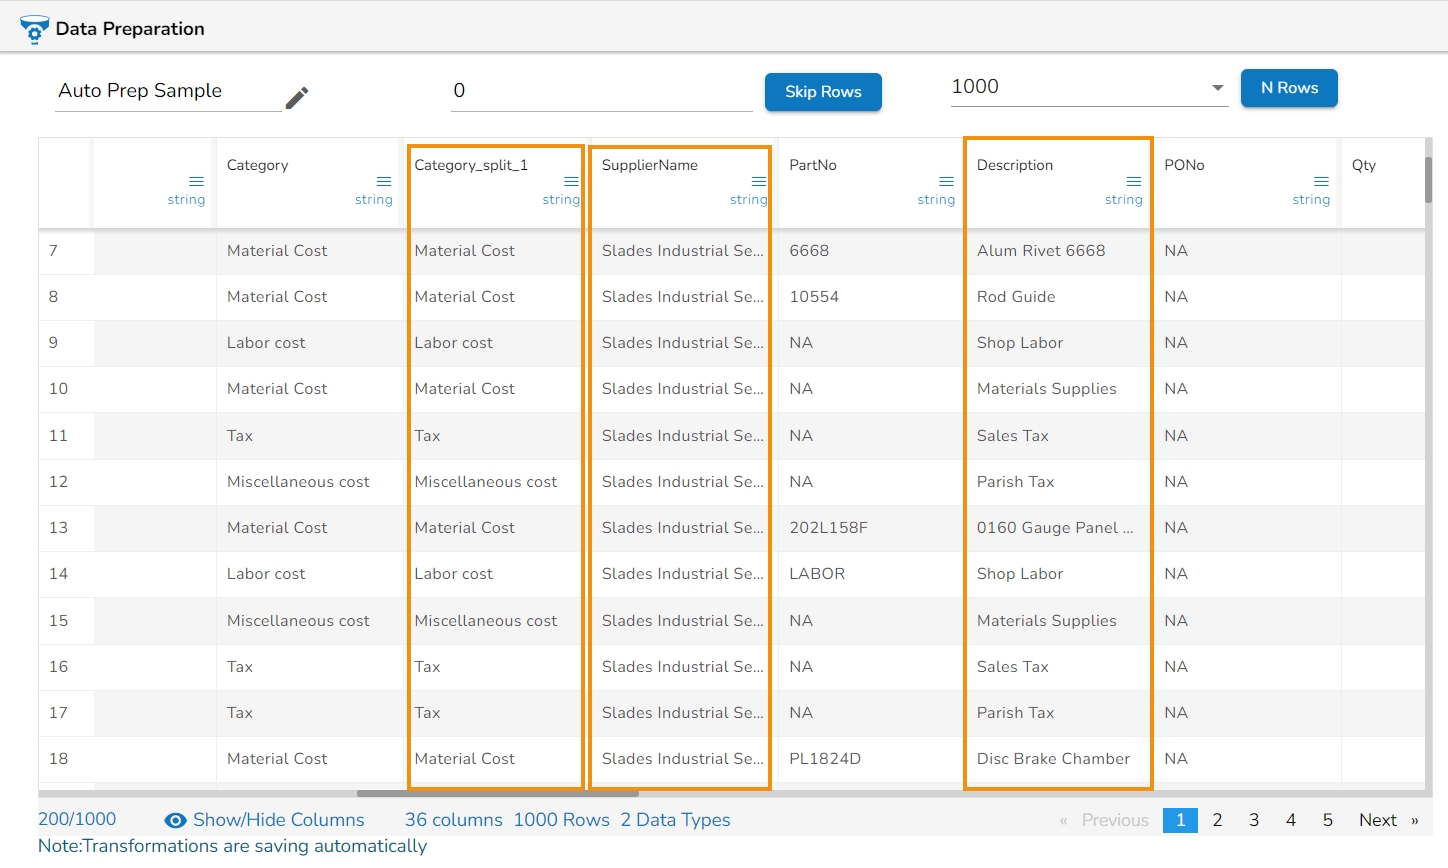Open the Description column menu icon
The image size is (1448, 868).
tap(1133, 181)
